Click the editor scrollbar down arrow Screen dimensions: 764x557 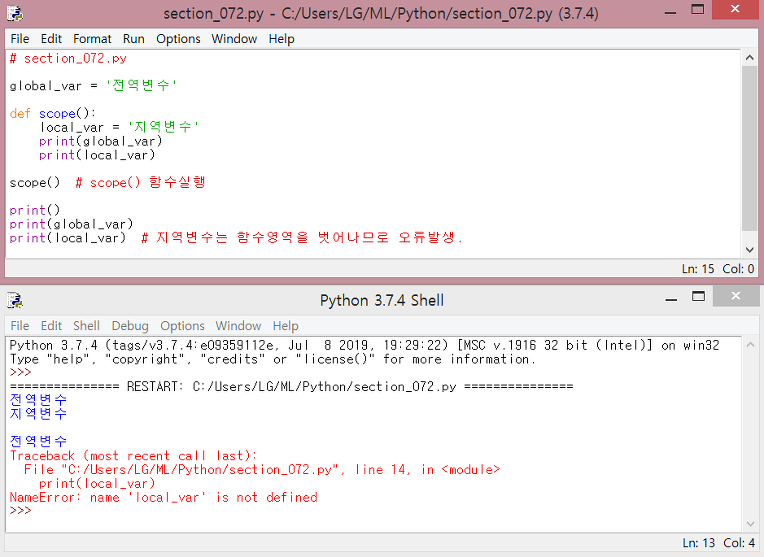coord(750,250)
